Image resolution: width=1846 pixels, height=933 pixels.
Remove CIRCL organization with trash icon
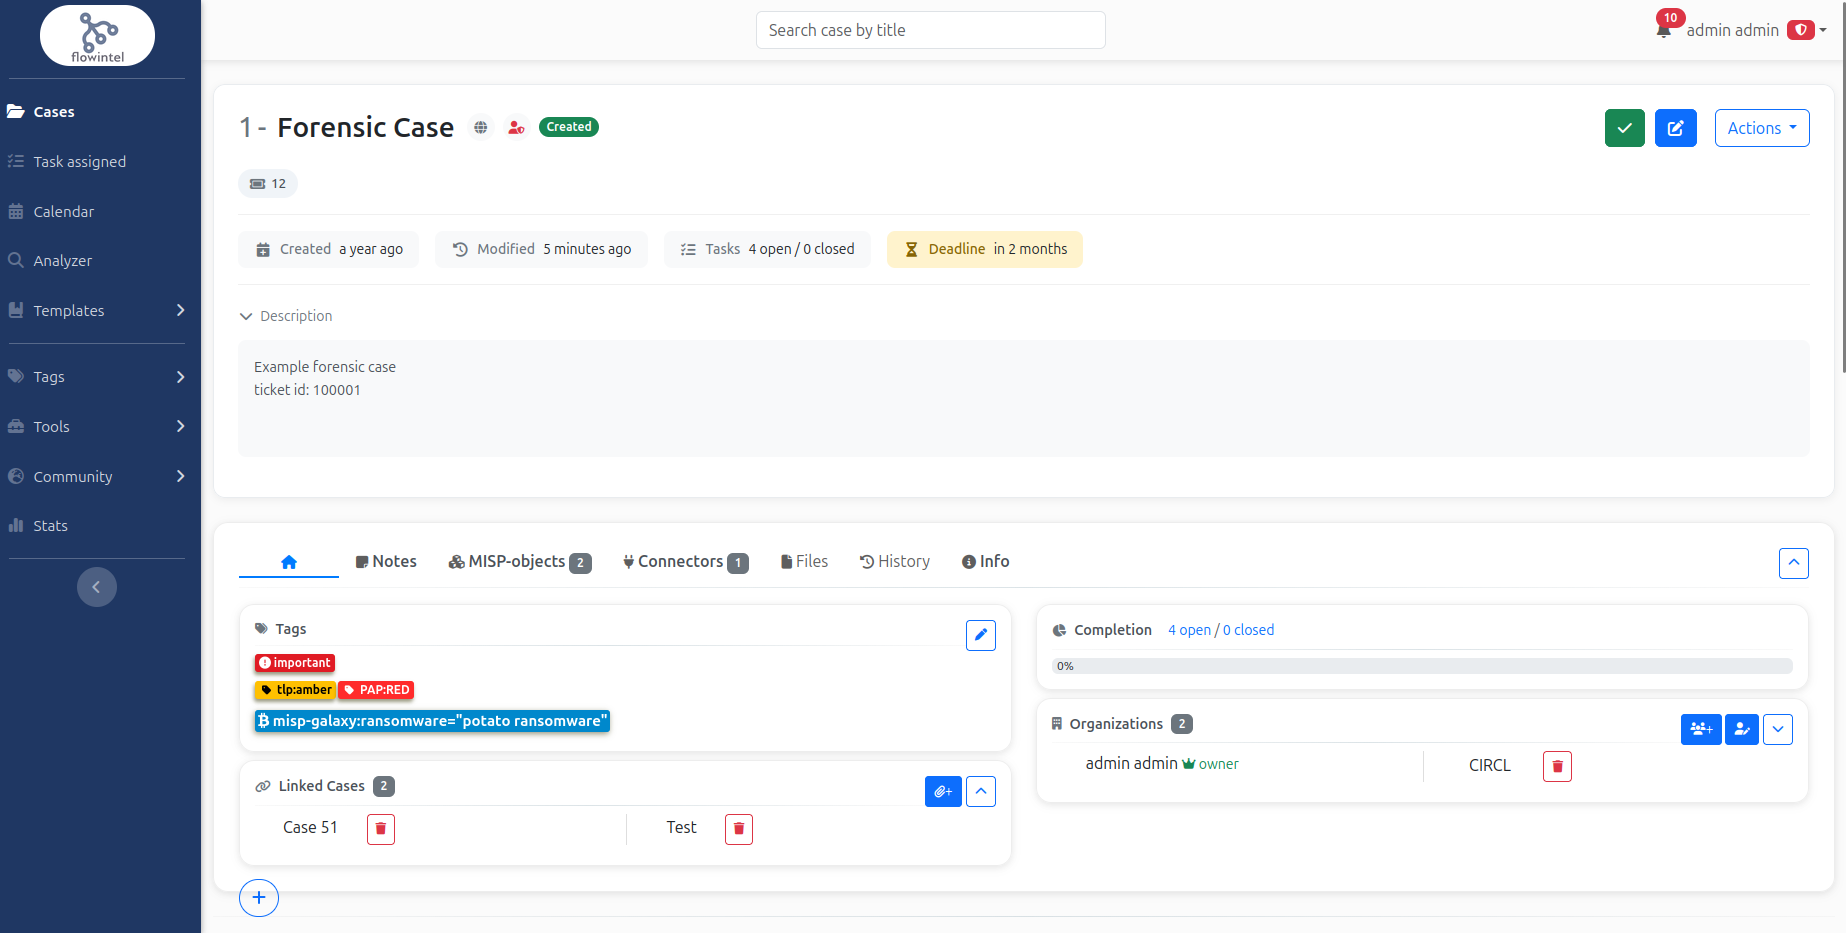pyautogui.click(x=1557, y=767)
